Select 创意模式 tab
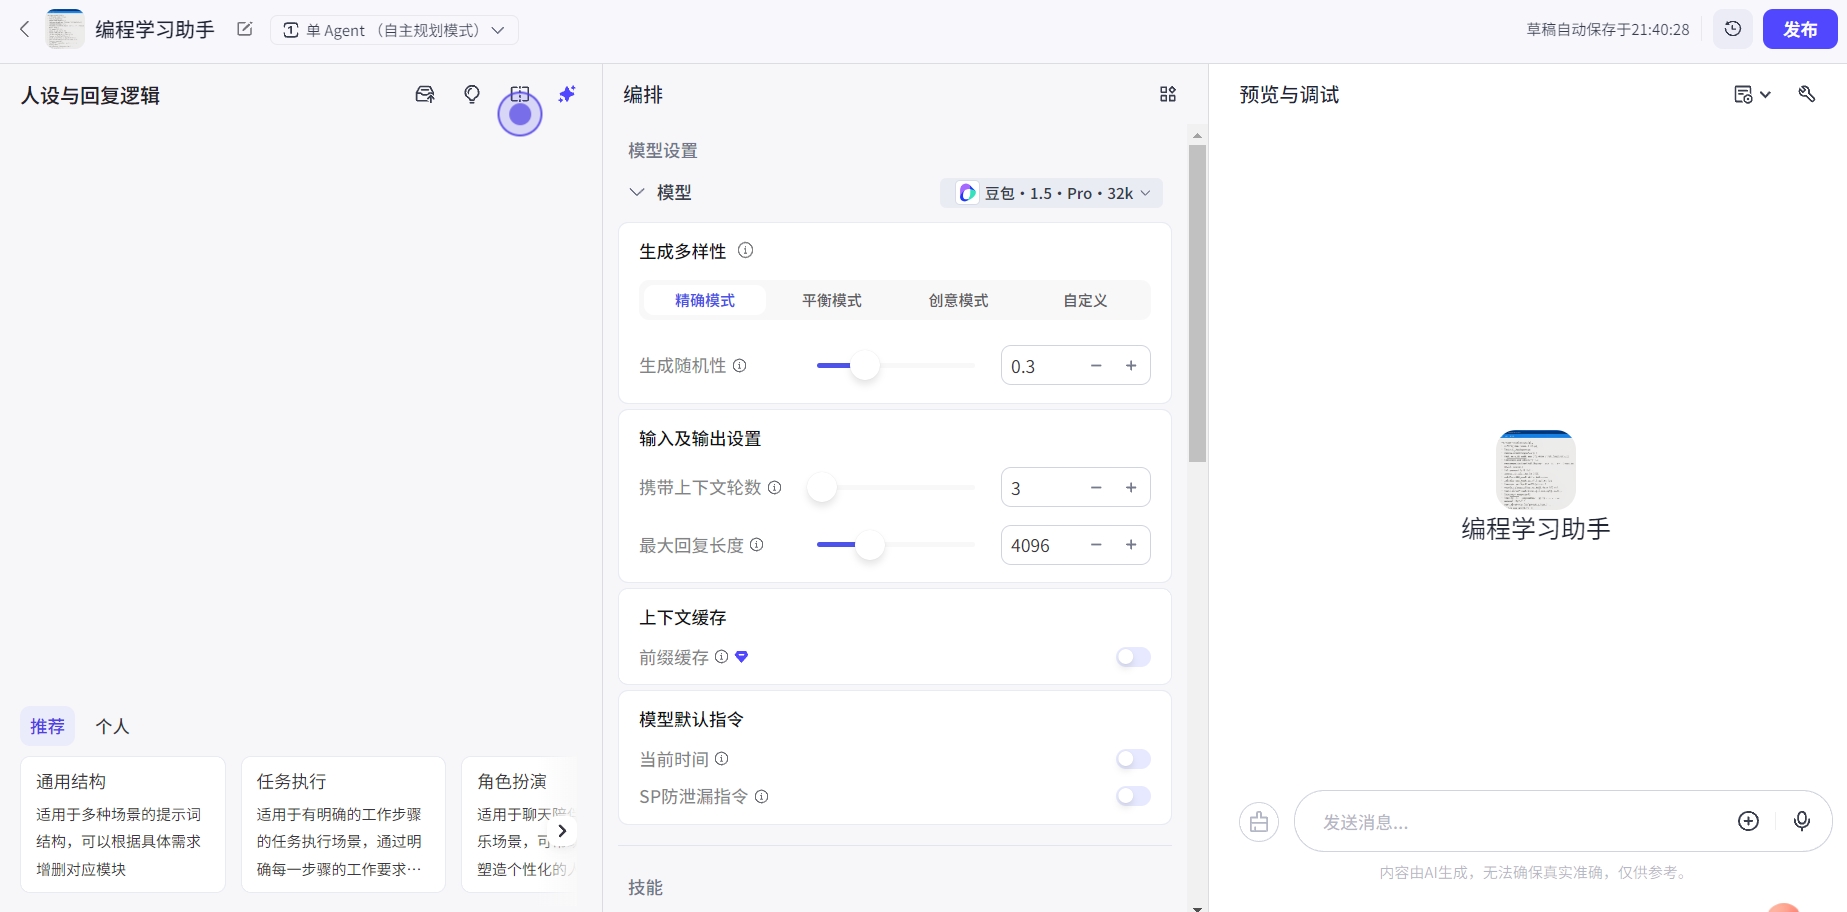The height and width of the screenshot is (912, 1847). pos(958,300)
